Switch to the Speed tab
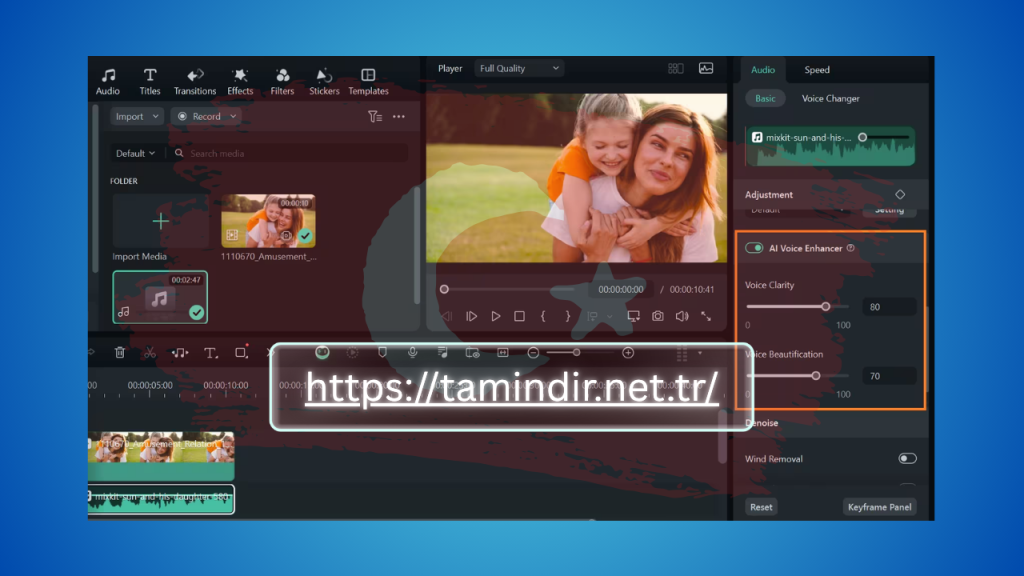The height and width of the screenshot is (576, 1024). (816, 70)
